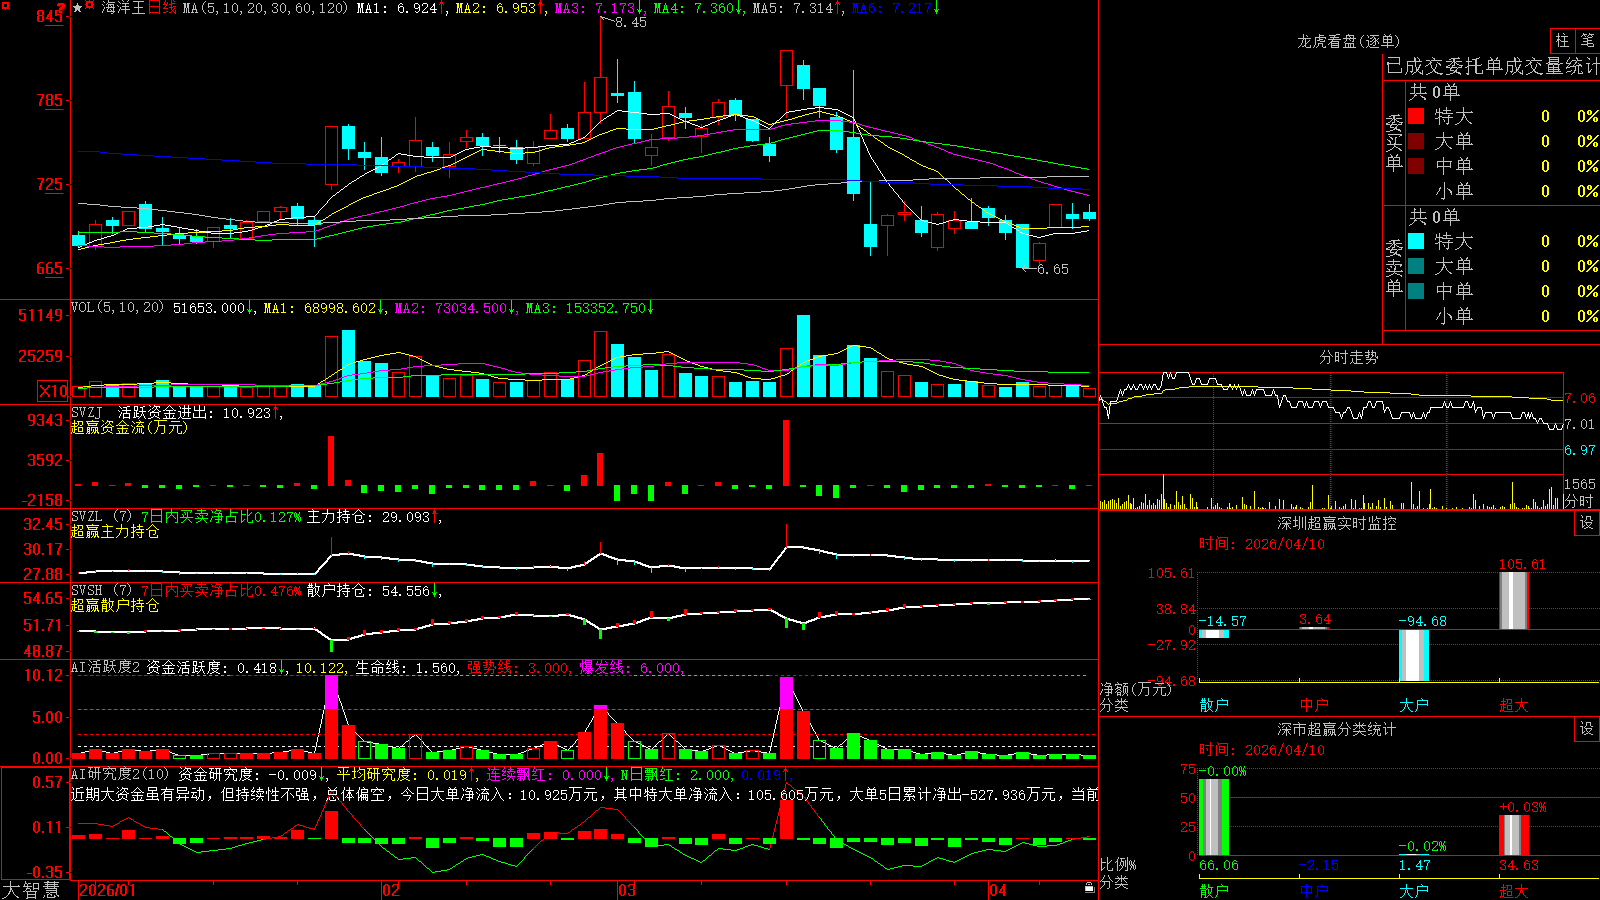Open 设 settings for 深市超赢分类统计
The width and height of the screenshot is (1600, 900).
(x=1587, y=729)
